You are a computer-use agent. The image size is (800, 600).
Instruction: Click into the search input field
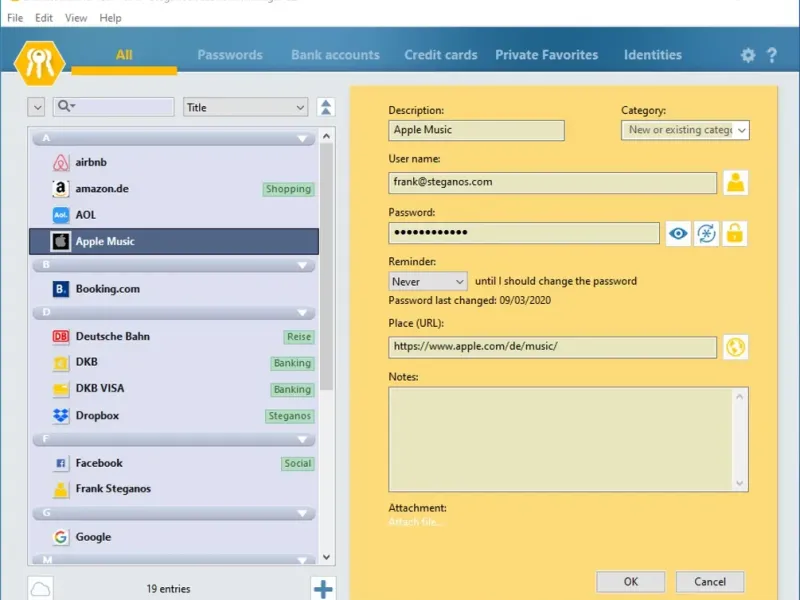pos(113,107)
